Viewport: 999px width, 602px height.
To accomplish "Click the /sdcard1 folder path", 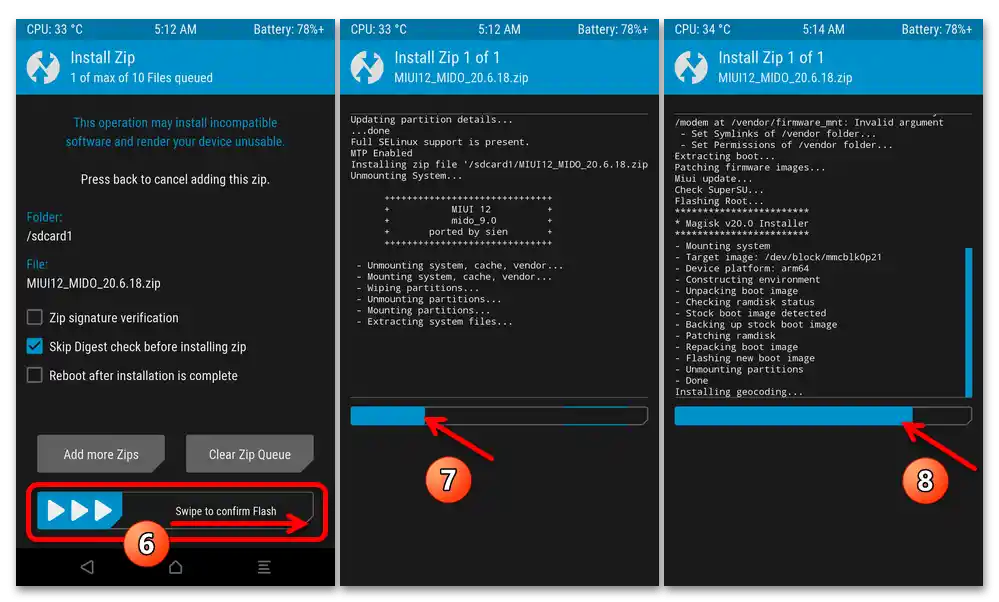I will pos(50,236).
